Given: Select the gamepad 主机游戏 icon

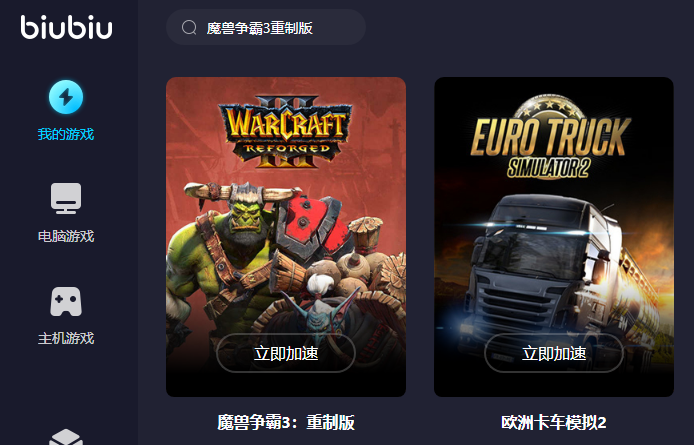Looking at the screenshot, I should pos(66,302).
